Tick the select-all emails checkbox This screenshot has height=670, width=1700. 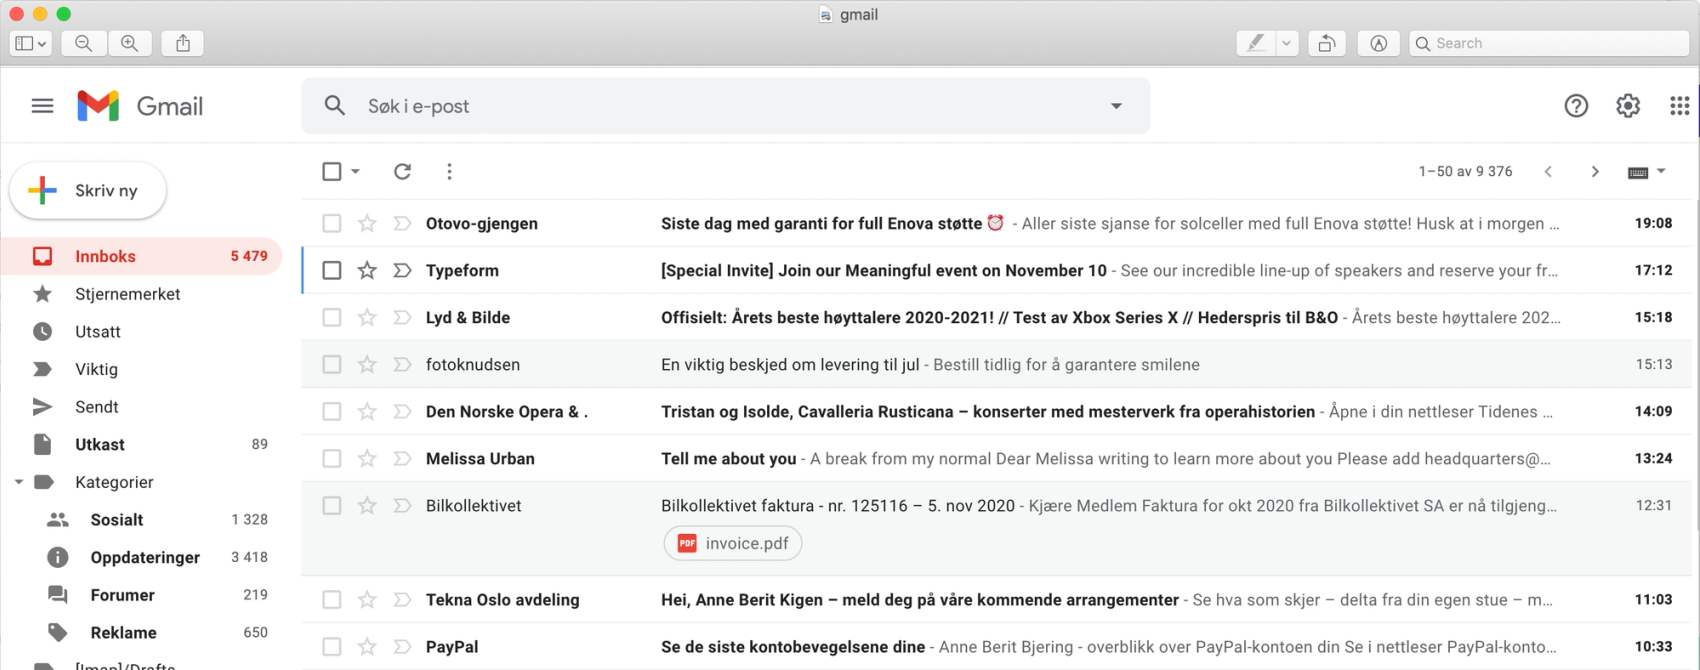click(x=332, y=172)
